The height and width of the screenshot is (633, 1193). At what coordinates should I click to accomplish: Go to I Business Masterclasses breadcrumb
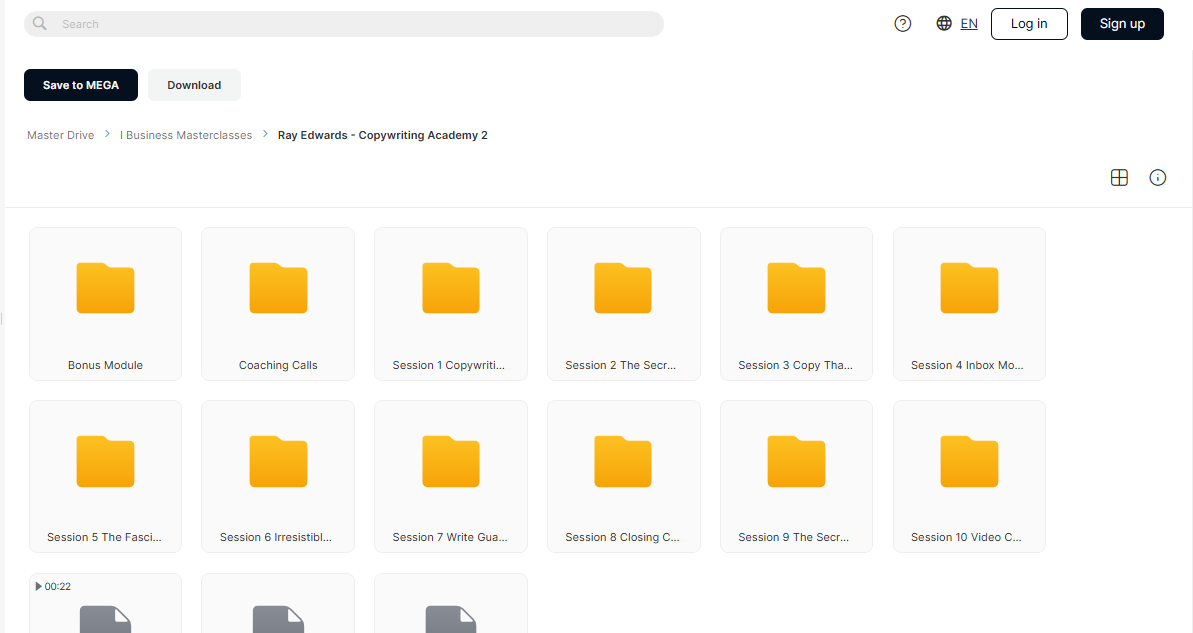[x=186, y=135]
